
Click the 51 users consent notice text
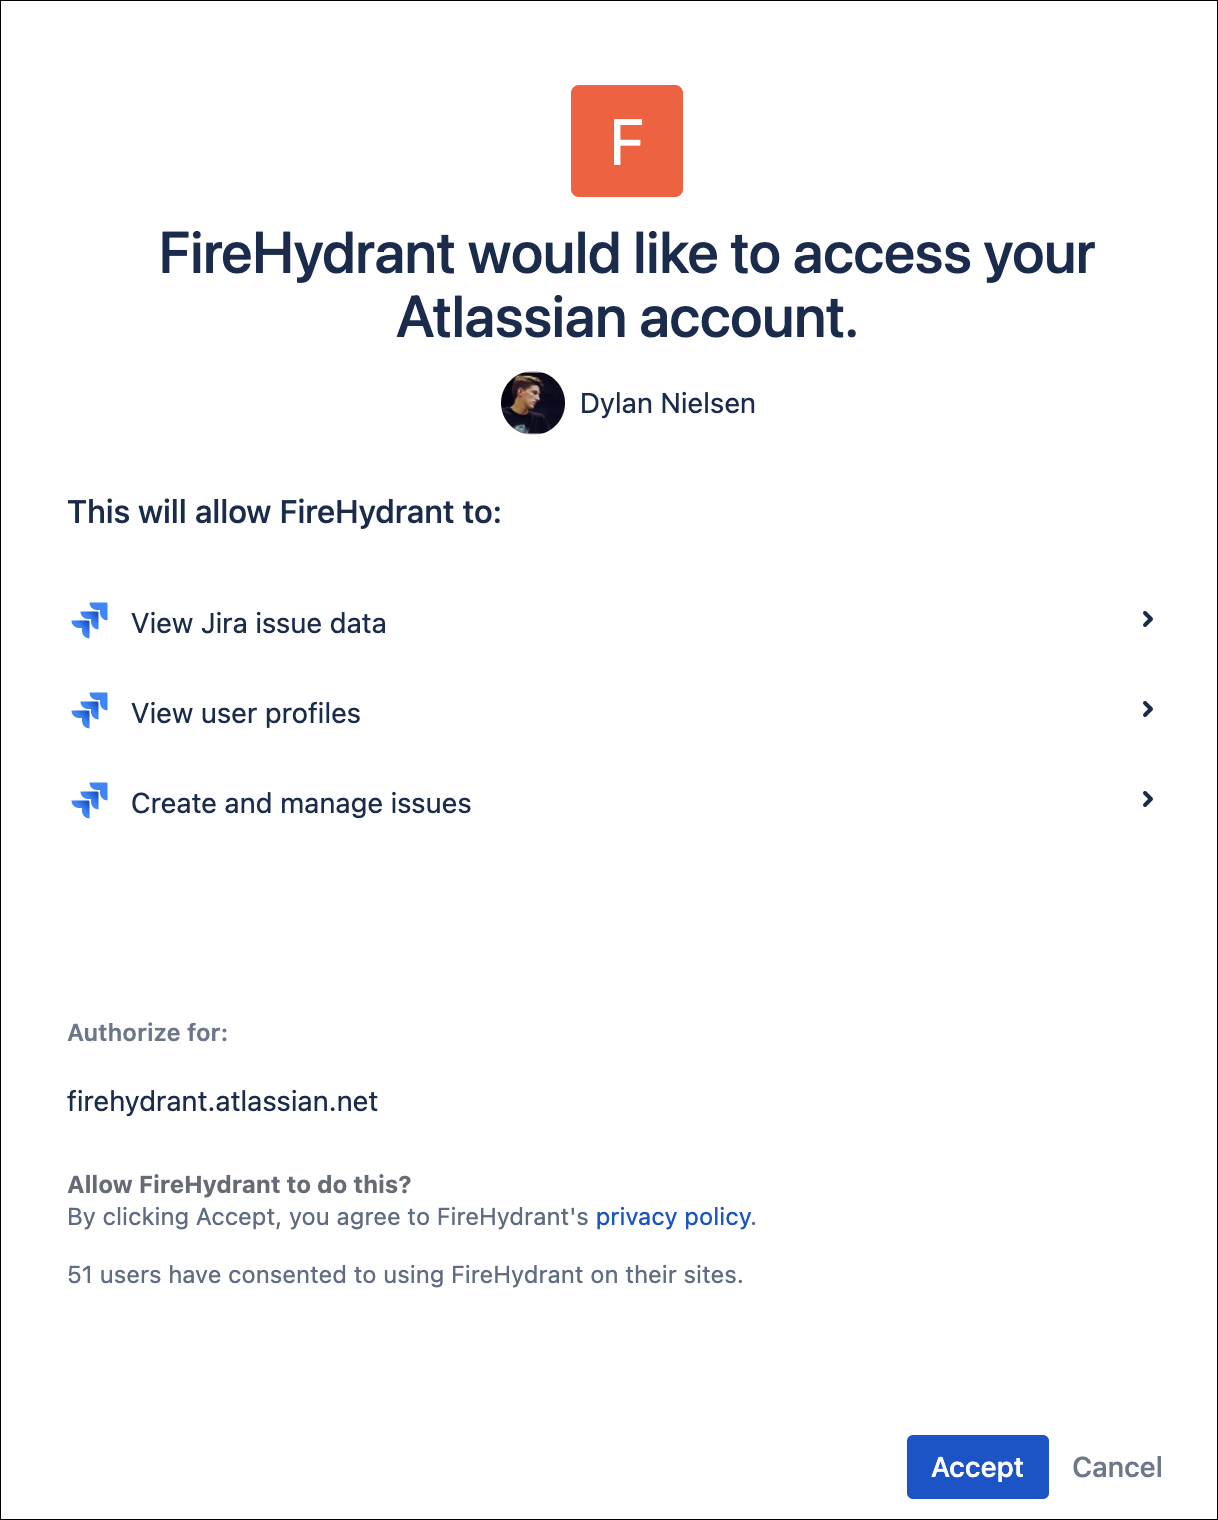pyautogui.click(x=405, y=1274)
